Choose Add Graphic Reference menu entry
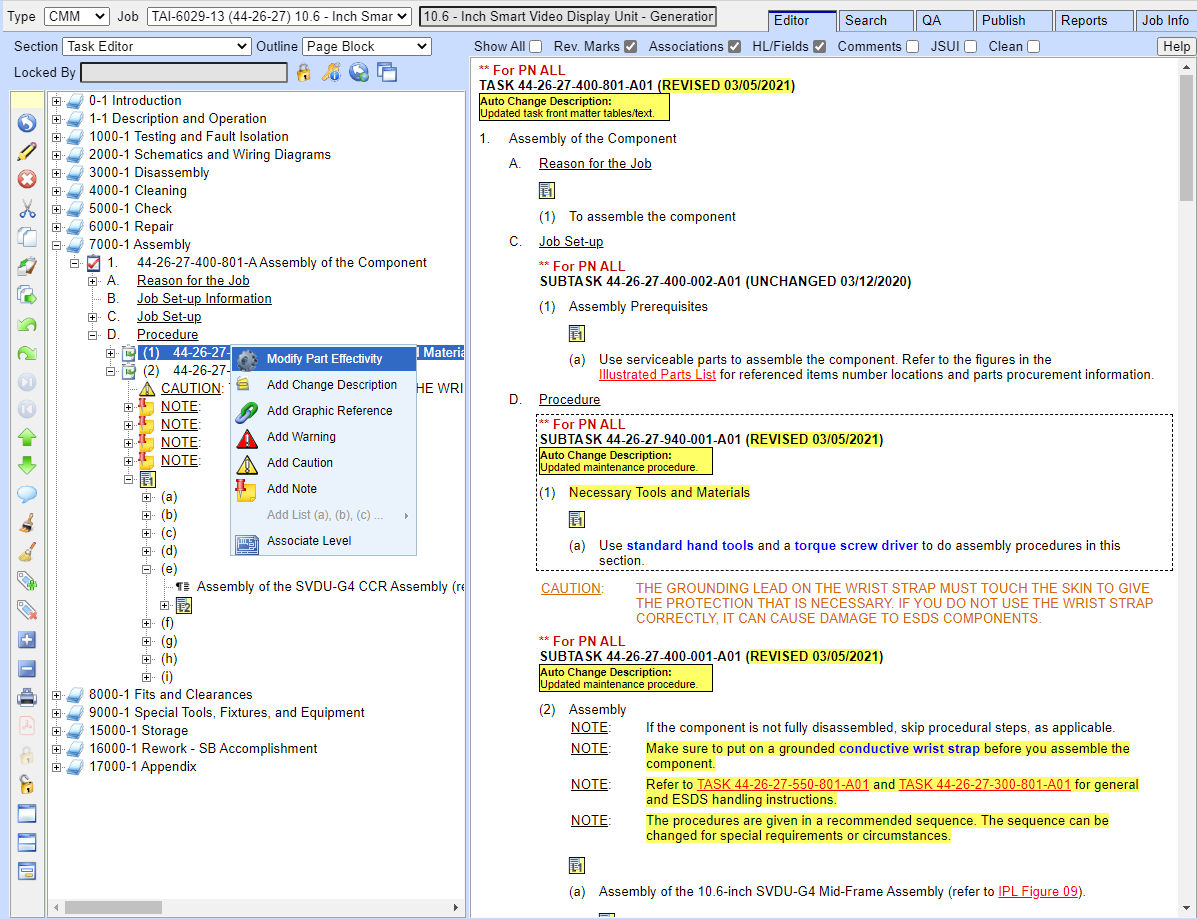Screen dimensions: 1197x919 coord(324,411)
